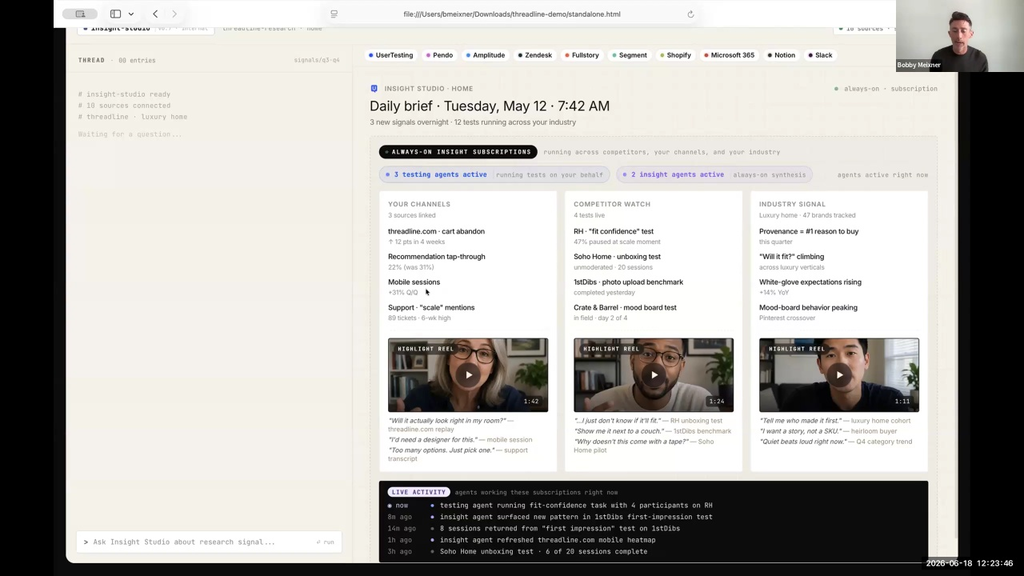Image resolution: width=1024 pixels, height=576 pixels.
Task: Play the Your Channels highlight reel
Action: pyautogui.click(x=468, y=375)
